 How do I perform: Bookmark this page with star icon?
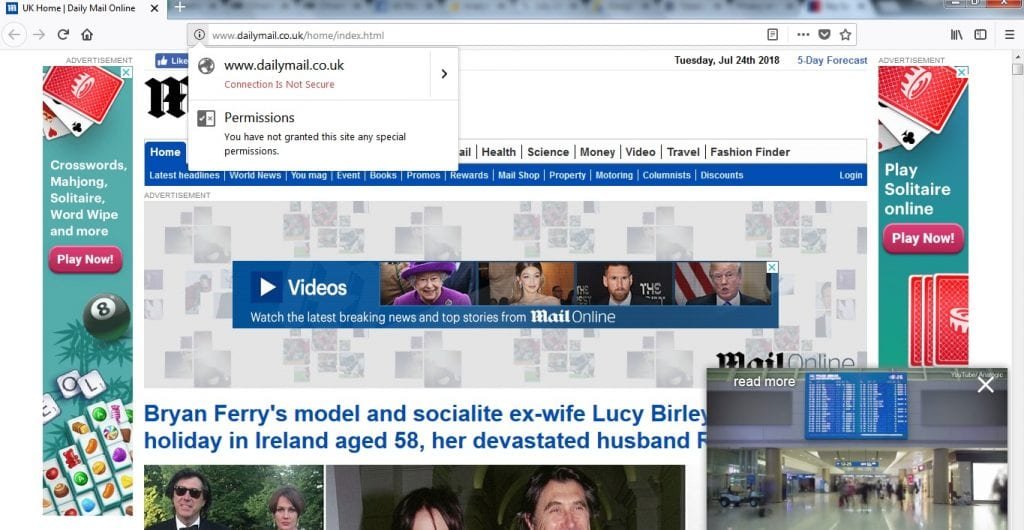pos(845,35)
